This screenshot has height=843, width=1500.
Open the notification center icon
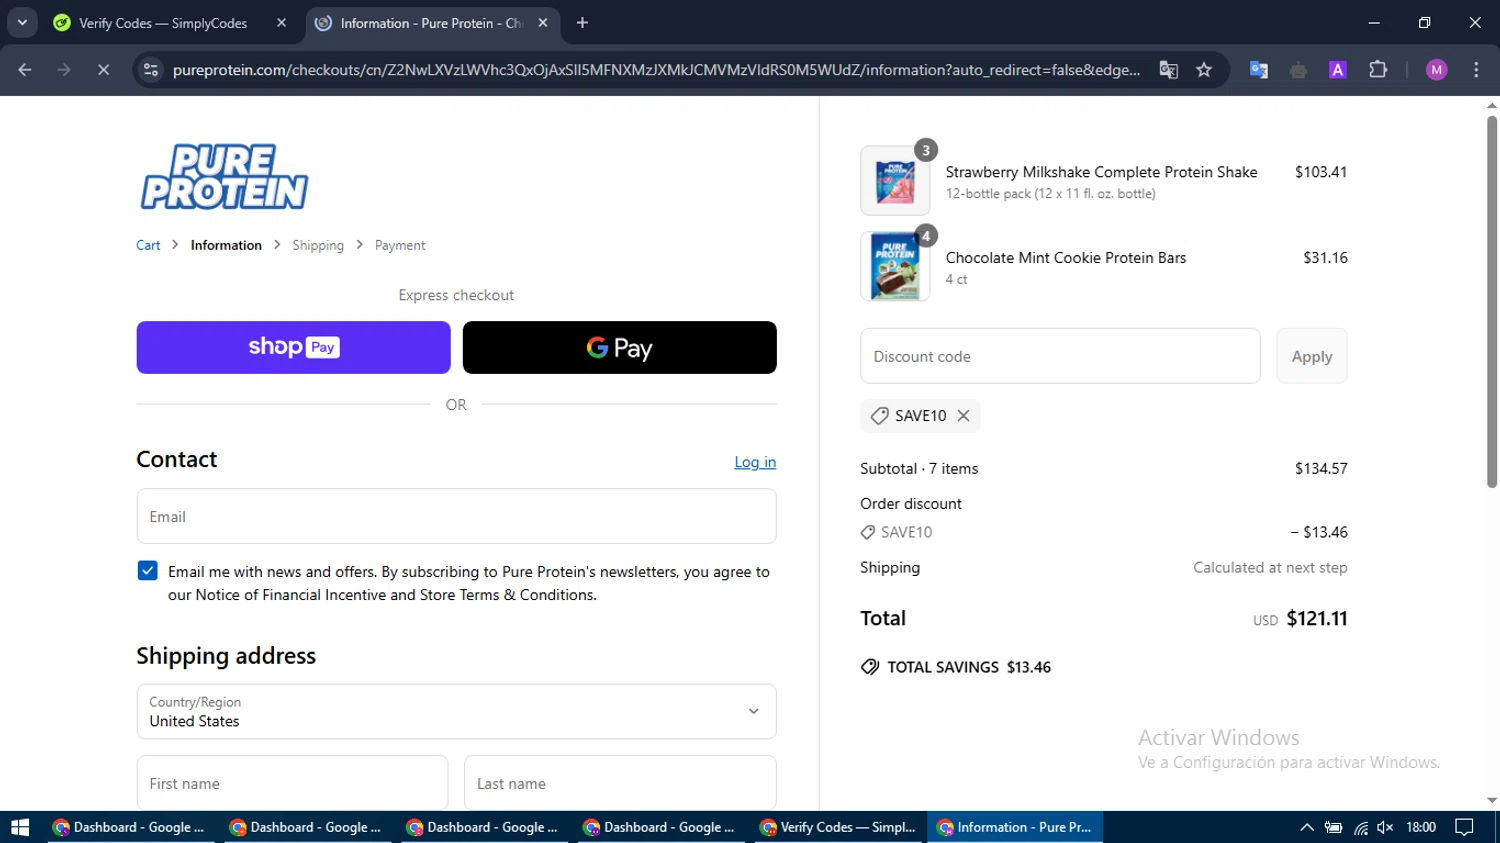1464,827
